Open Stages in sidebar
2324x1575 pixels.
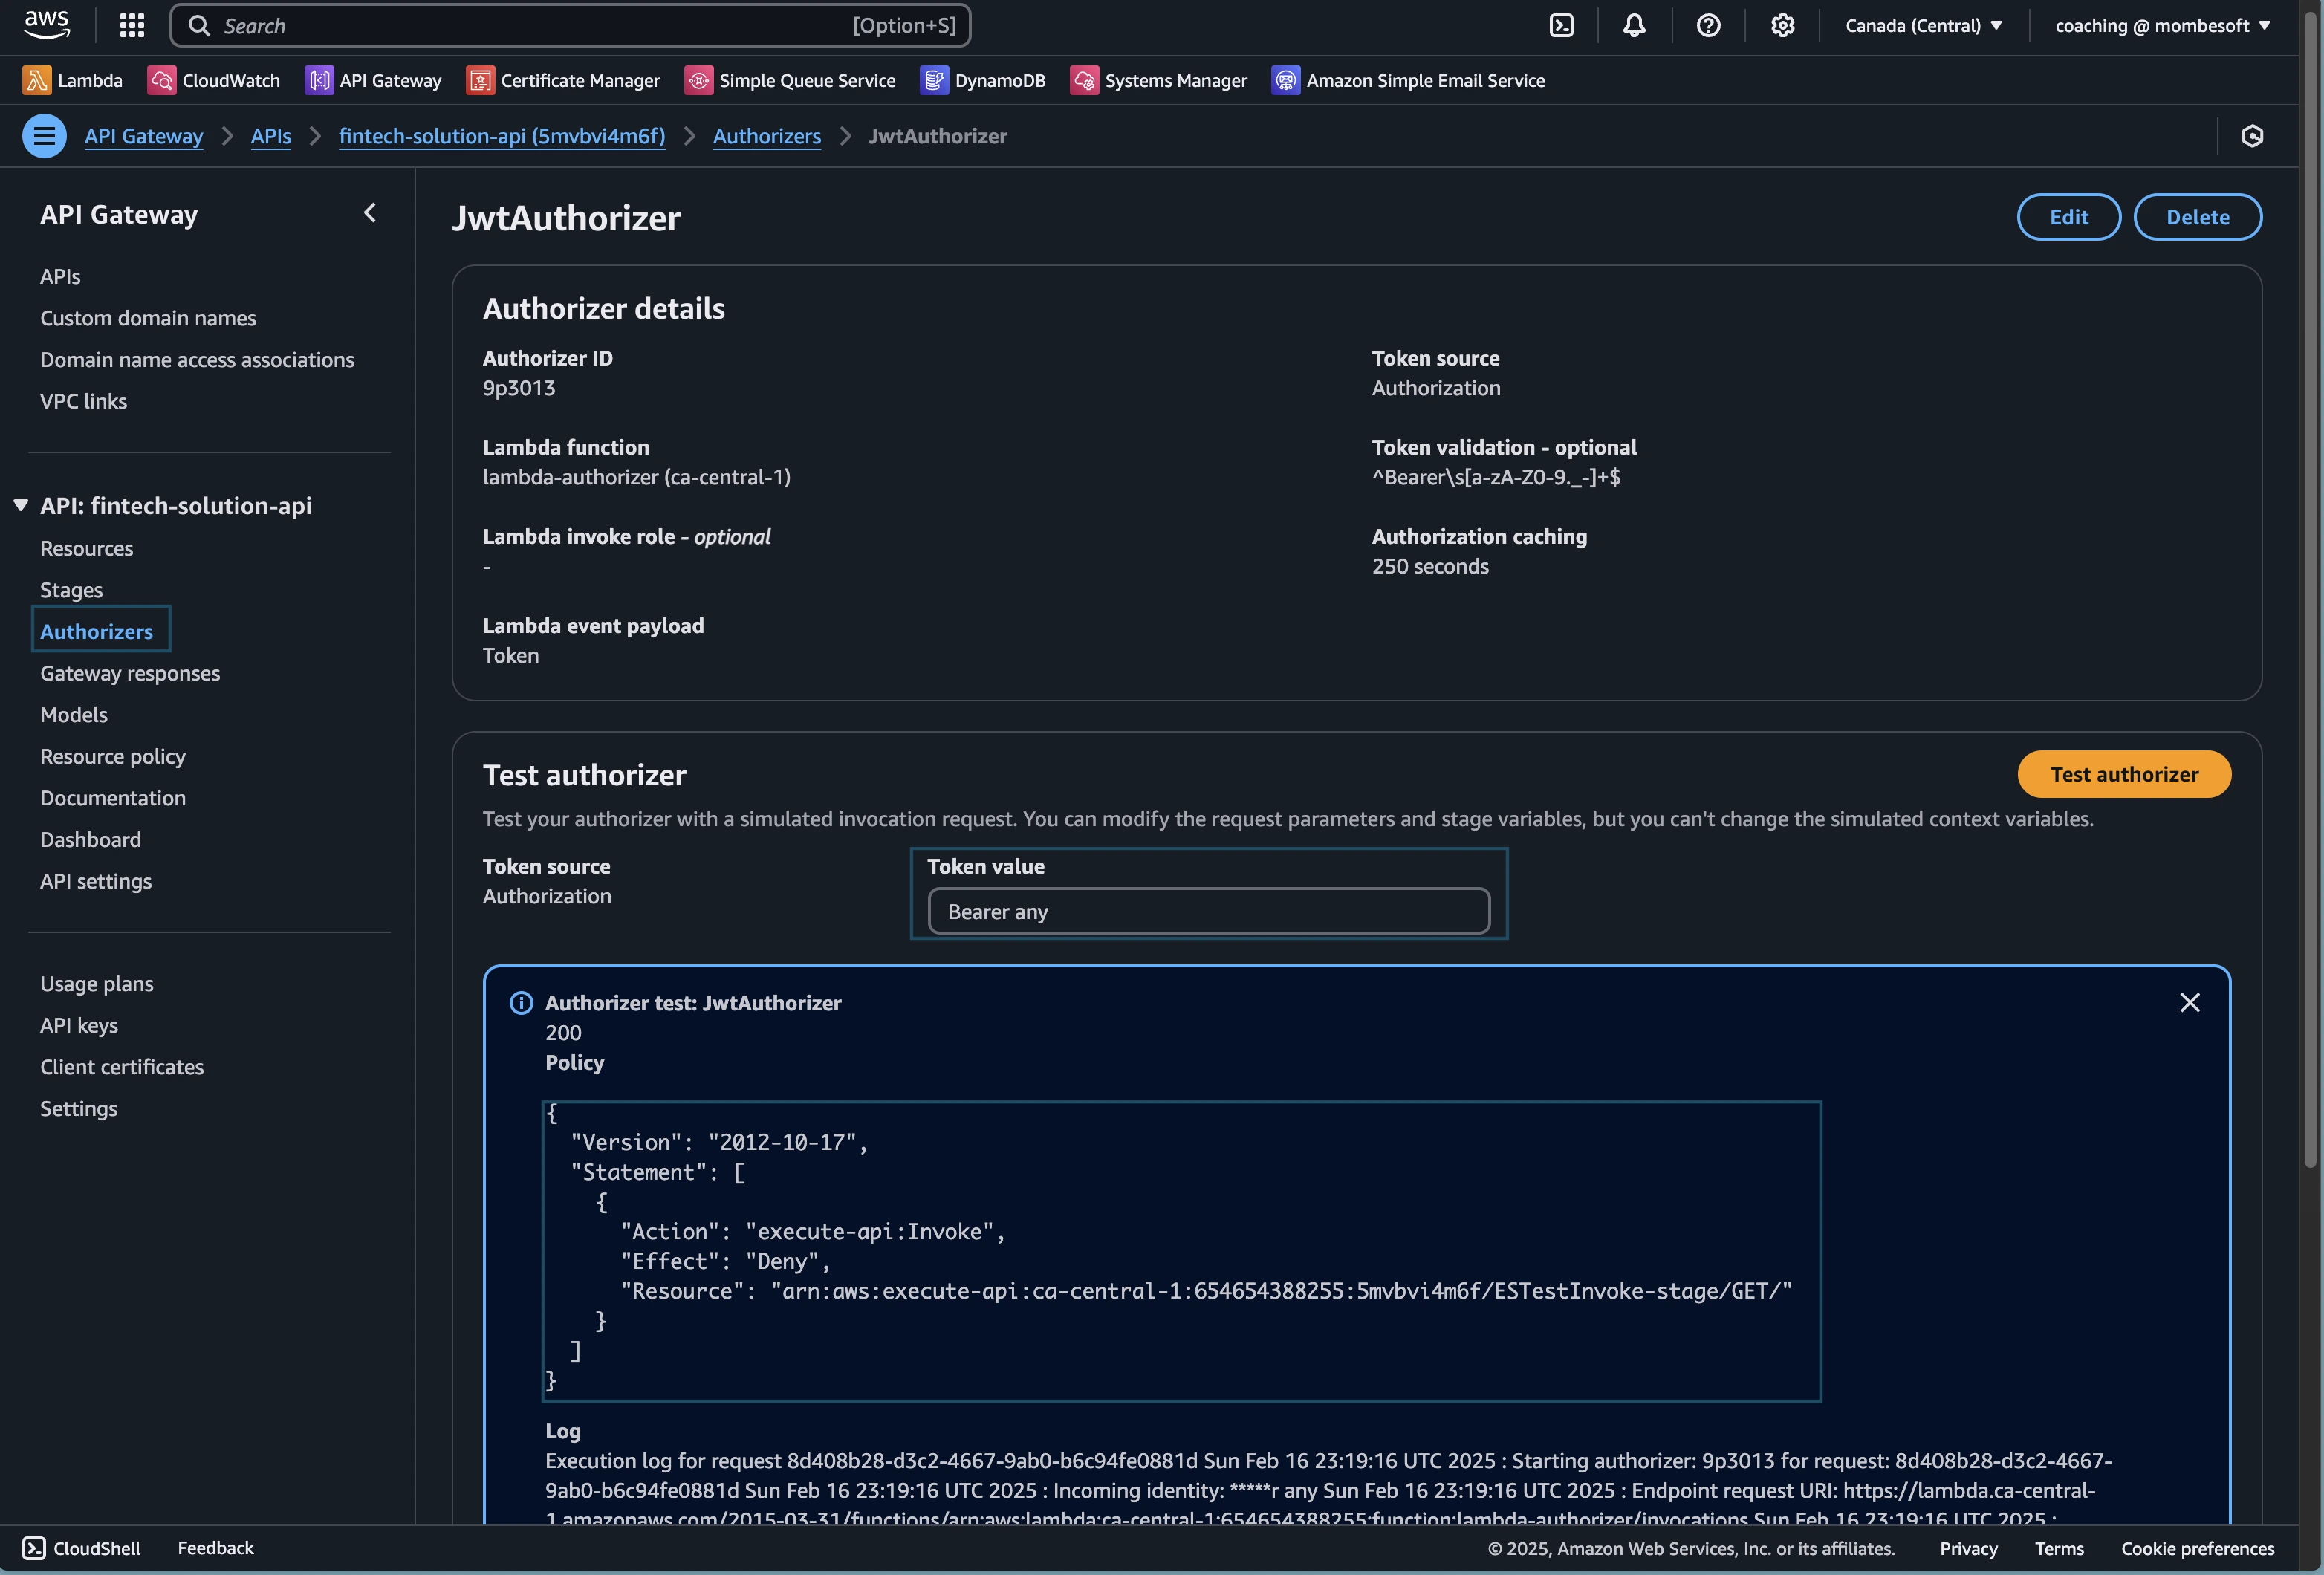[x=71, y=590]
